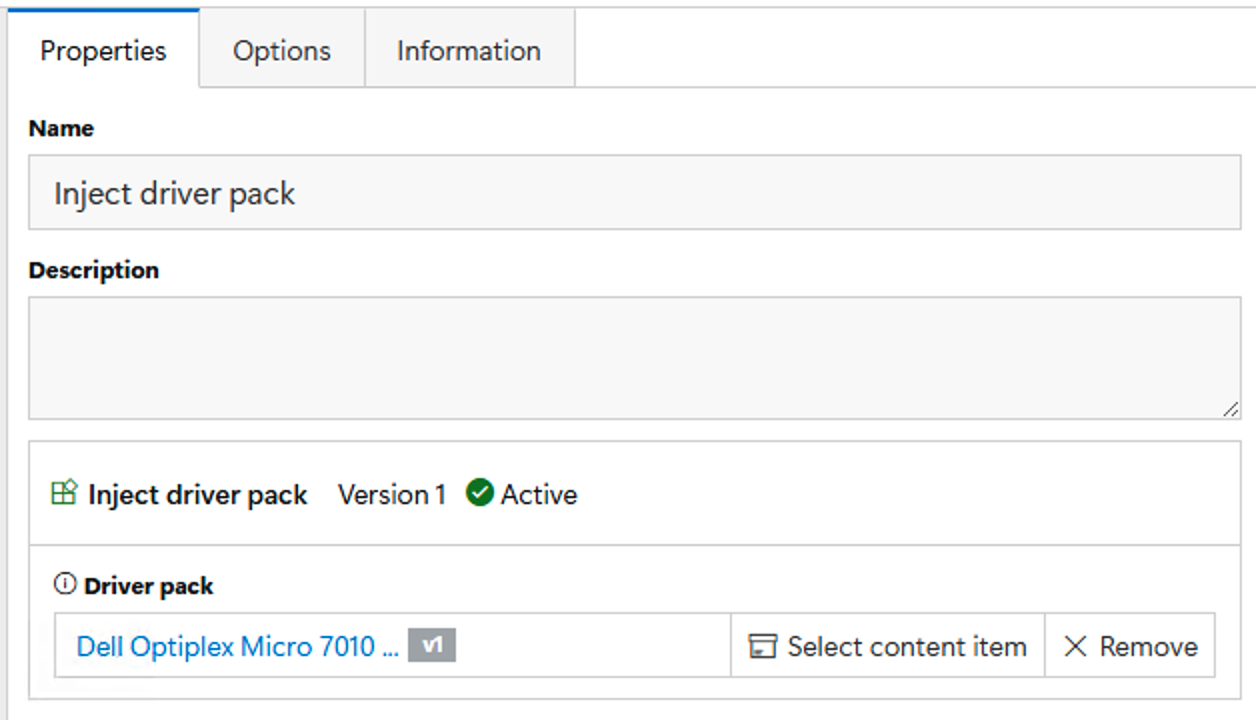Click the Version 1 text
1256x720 pixels.
(x=391, y=494)
